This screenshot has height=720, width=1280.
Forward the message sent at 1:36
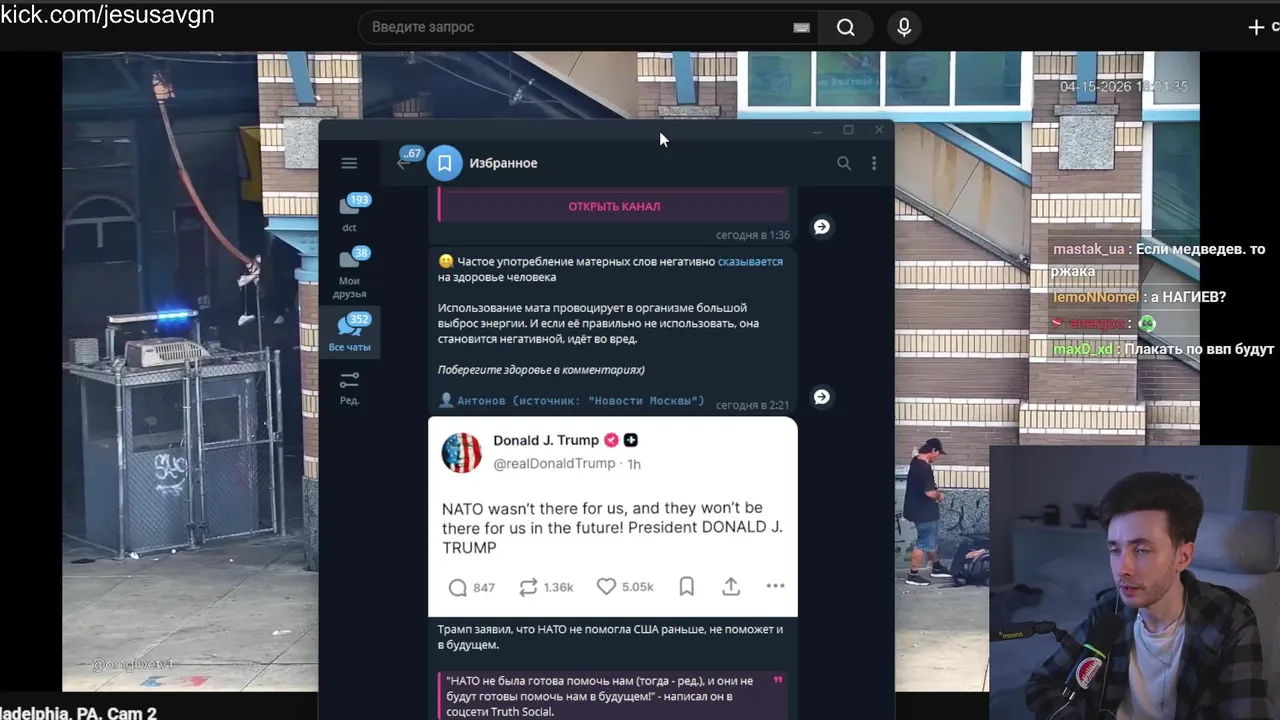pyautogui.click(x=821, y=227)
